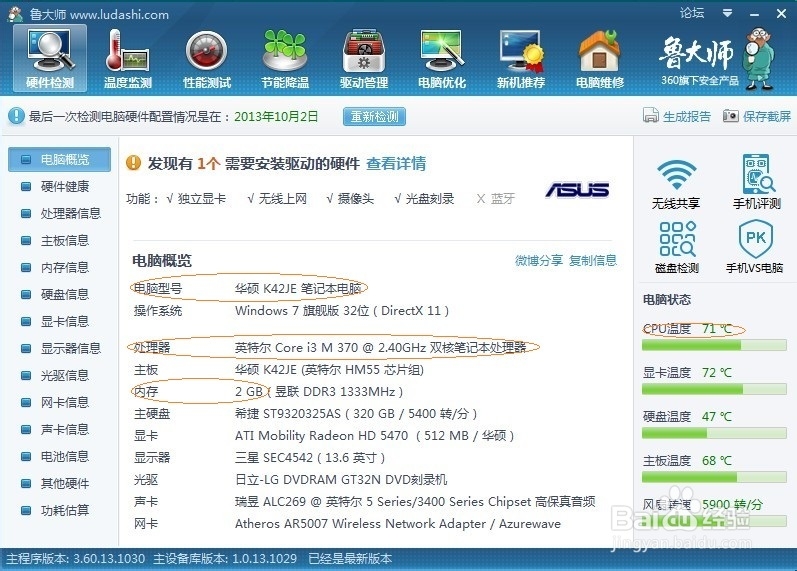Select 电脑概览 in the sidebar
The height and width of the screenshot is (571, 797).
[x=59, y=160]
